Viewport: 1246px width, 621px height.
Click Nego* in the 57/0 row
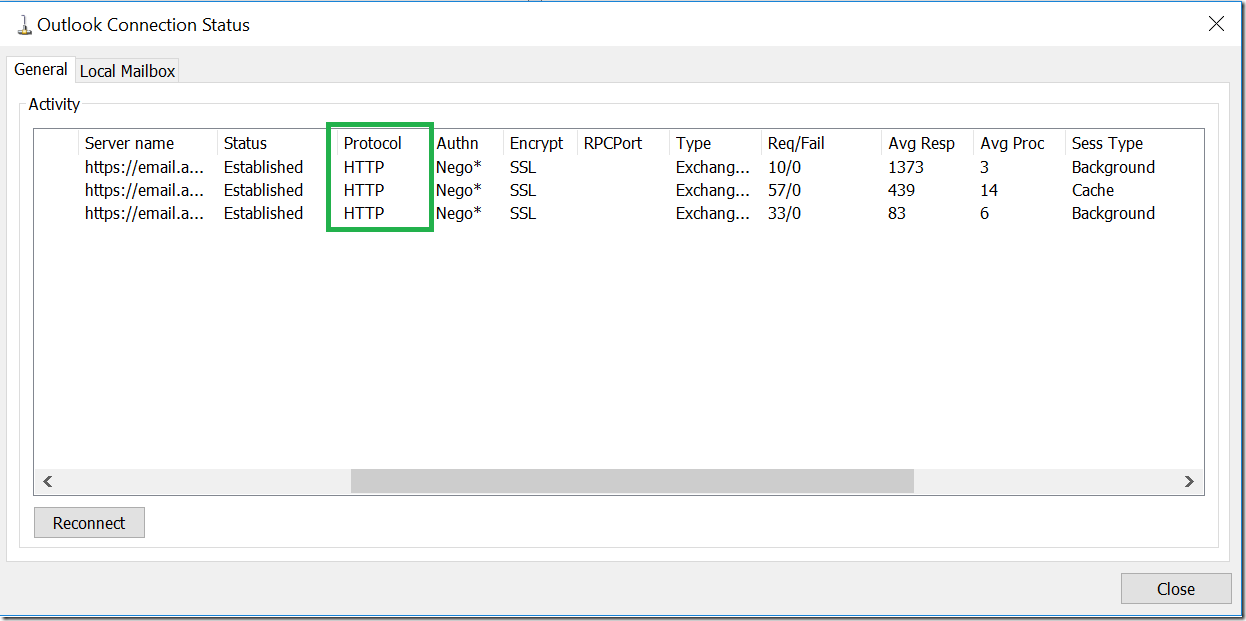pos(459,190)
